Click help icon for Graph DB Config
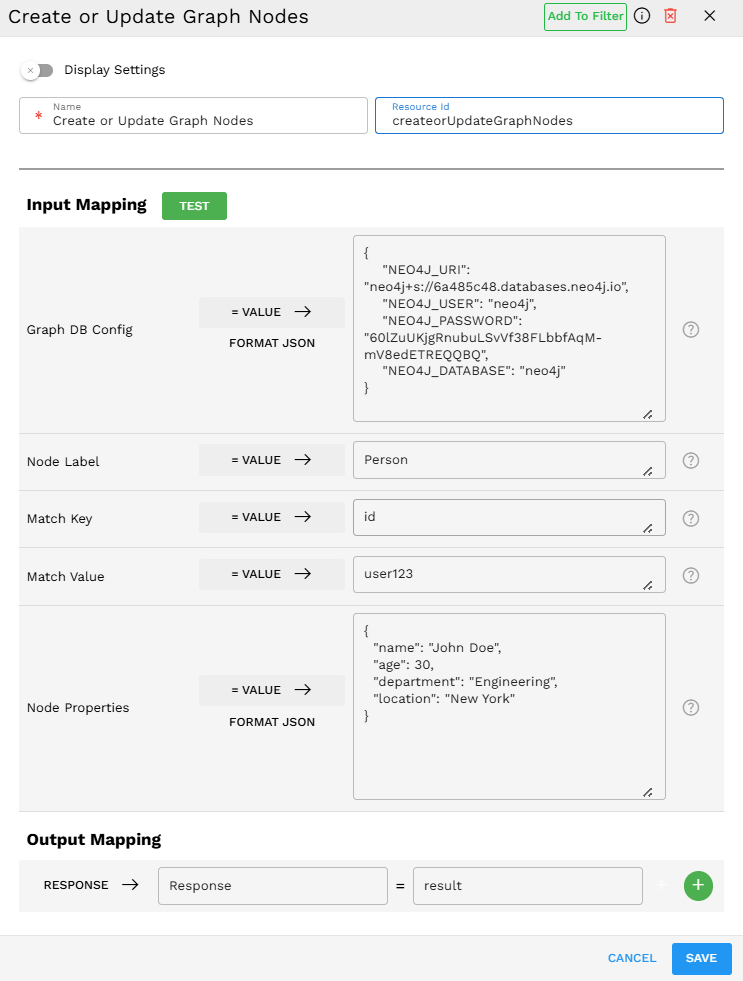This screenshot has height=981, width=743. point(690,329)
